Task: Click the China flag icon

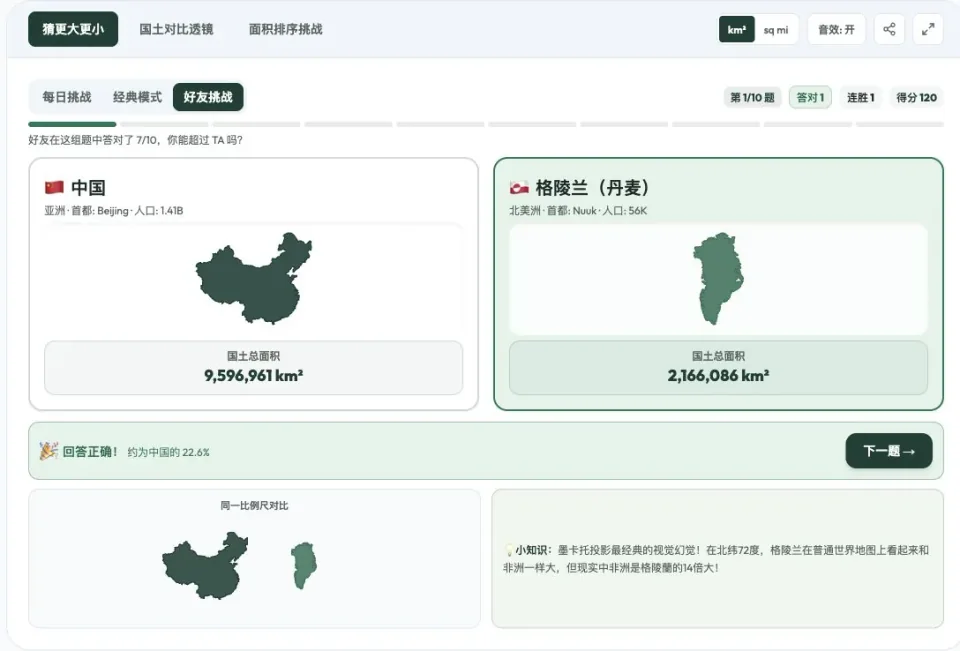Action: pyautogui.click(x=54, y=187)
